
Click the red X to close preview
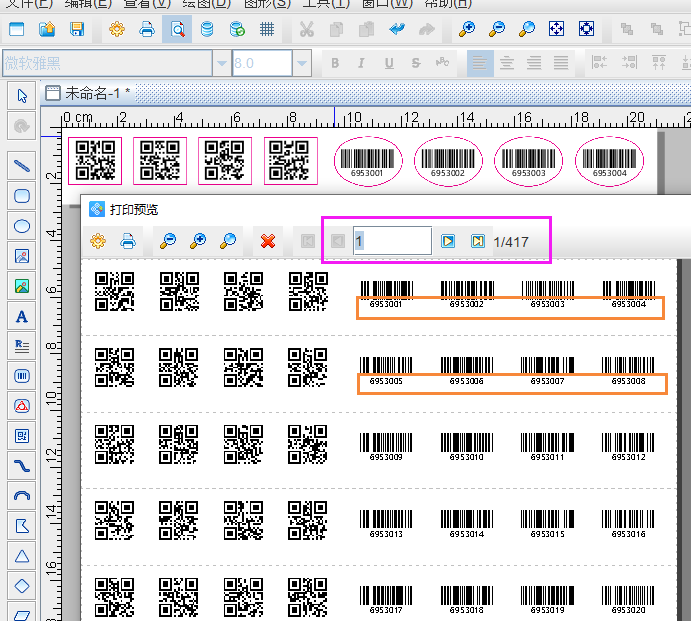(268, 241)
